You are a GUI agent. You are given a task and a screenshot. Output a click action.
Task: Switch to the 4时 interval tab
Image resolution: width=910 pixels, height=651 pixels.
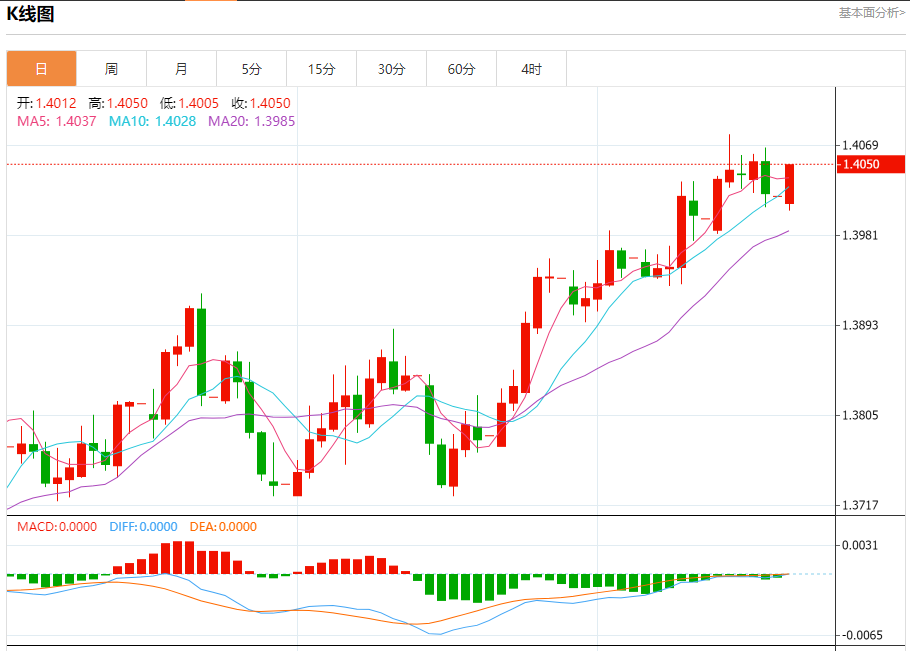(531, 69)
